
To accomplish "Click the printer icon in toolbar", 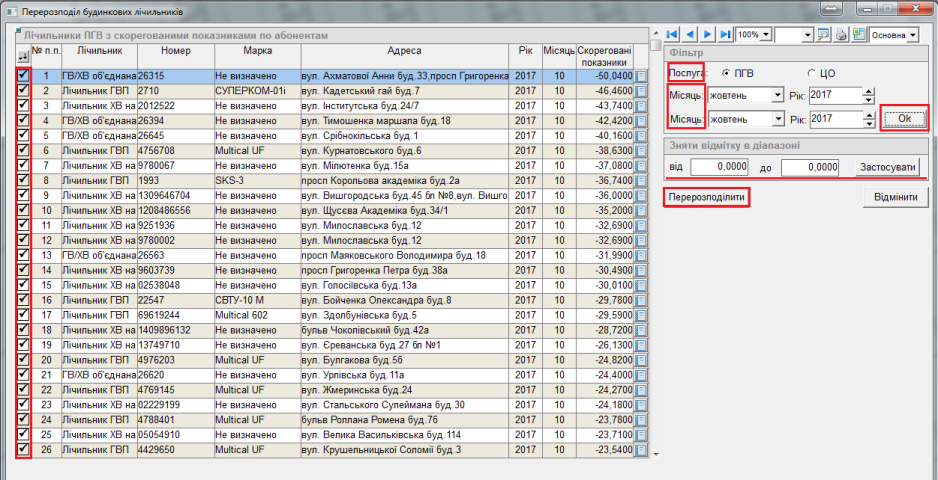I will 841,35.
